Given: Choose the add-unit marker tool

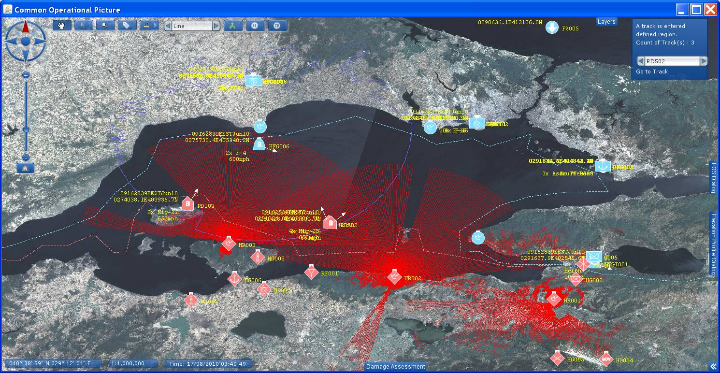Looking at the screenshot, I should coord(105,25).
